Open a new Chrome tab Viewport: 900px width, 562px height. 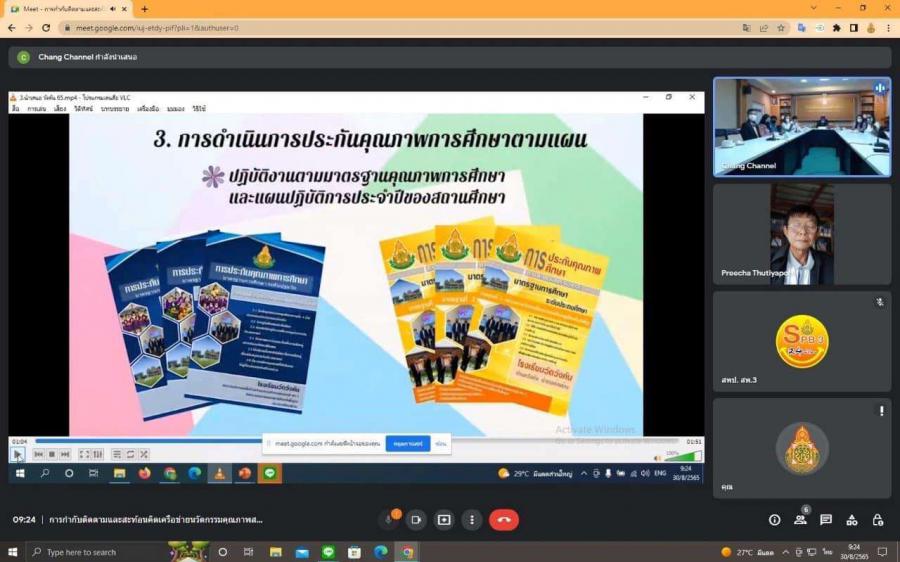click(145, 9)
